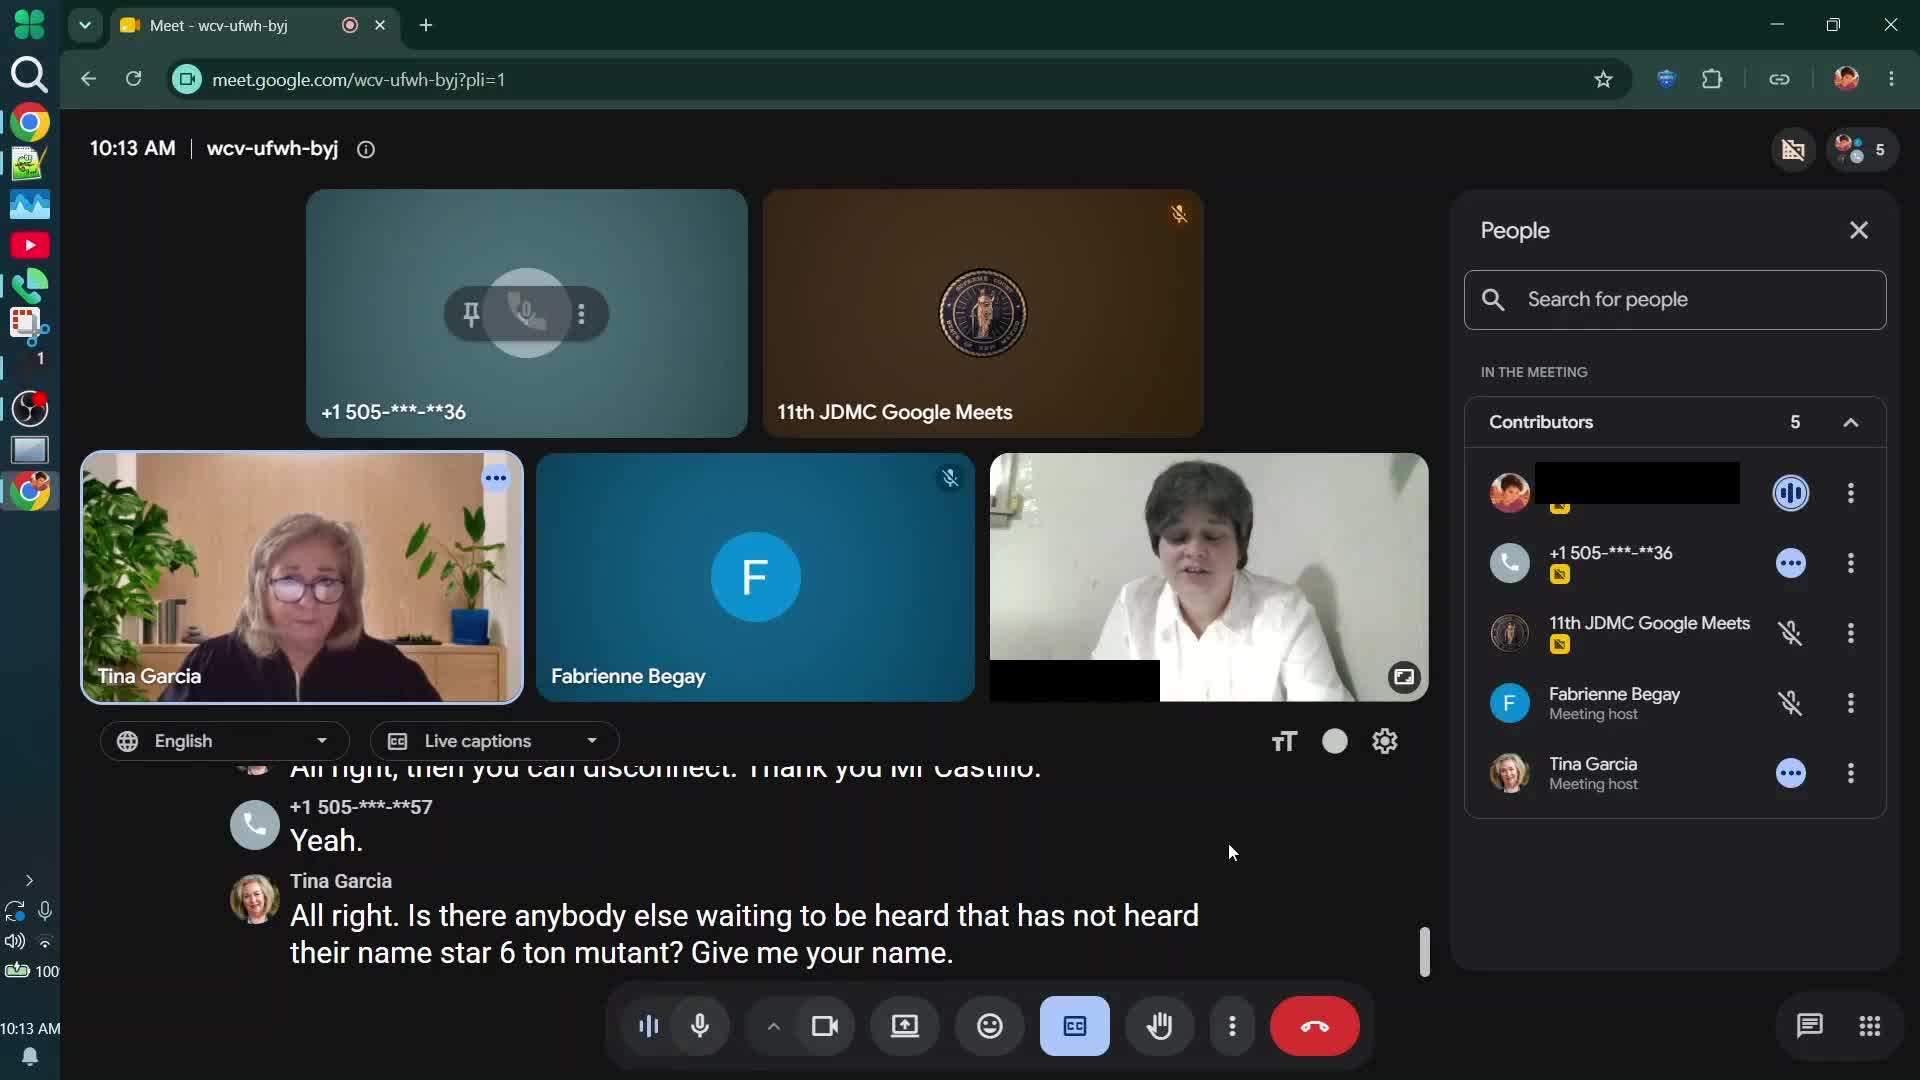Bookmark this page with star icon
The width and height of the screenshot is (1920, 1080).
1603,79
